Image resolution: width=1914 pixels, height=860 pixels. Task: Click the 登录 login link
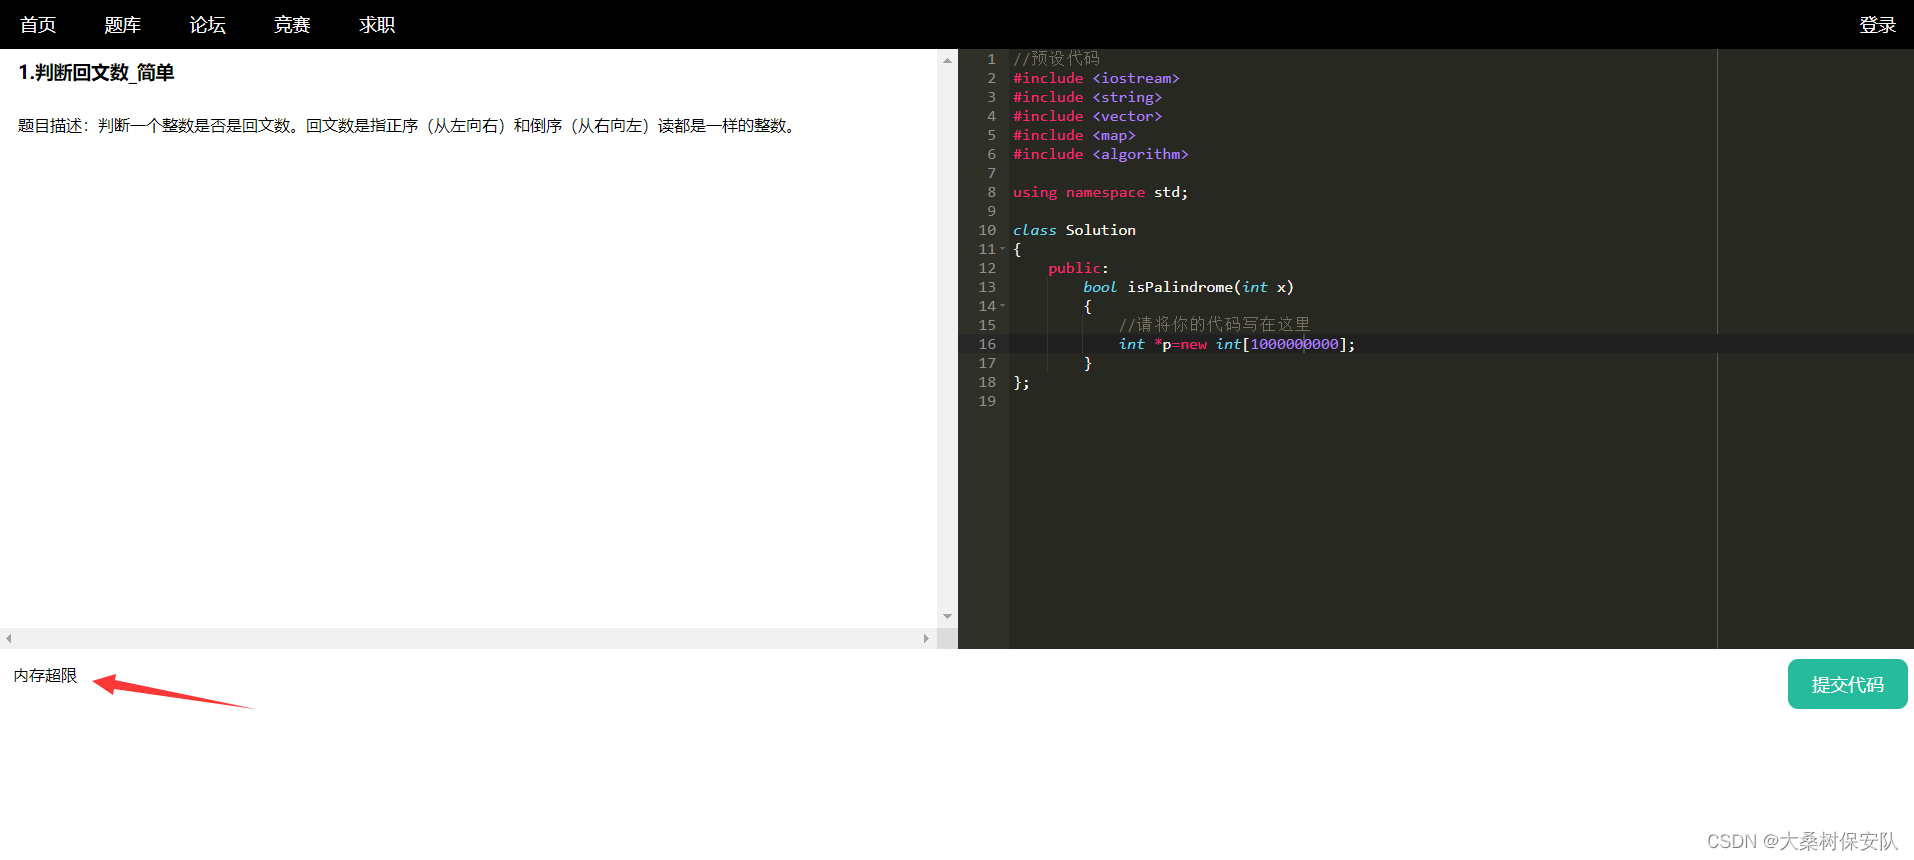click(x=1877, y=25)
